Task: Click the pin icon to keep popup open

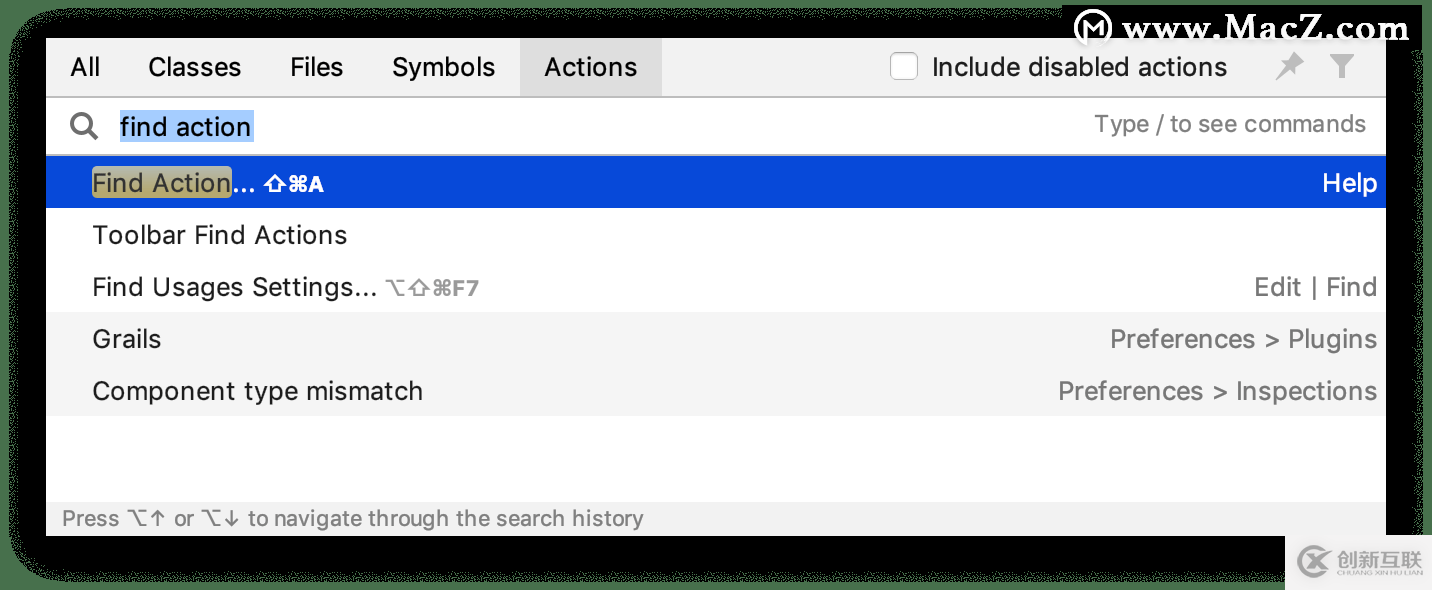Action: (1289, 66)
